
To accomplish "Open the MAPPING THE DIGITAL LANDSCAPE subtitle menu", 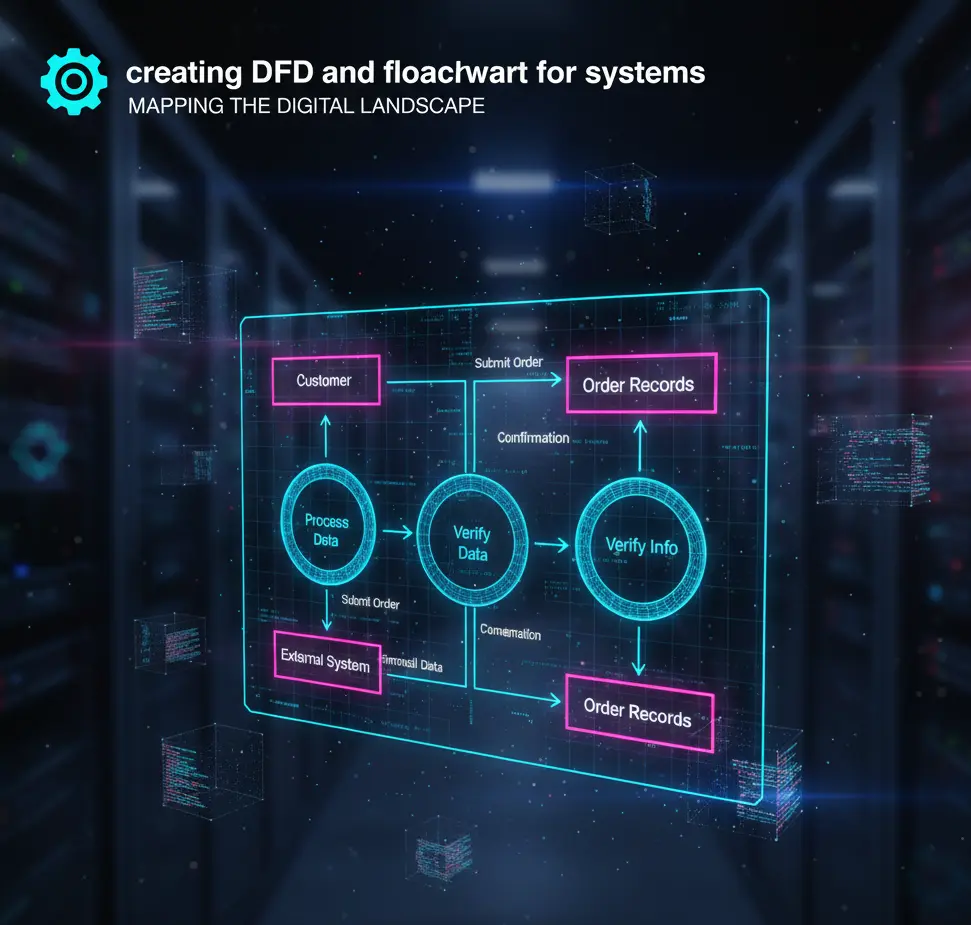I will (x=305, y=106).
